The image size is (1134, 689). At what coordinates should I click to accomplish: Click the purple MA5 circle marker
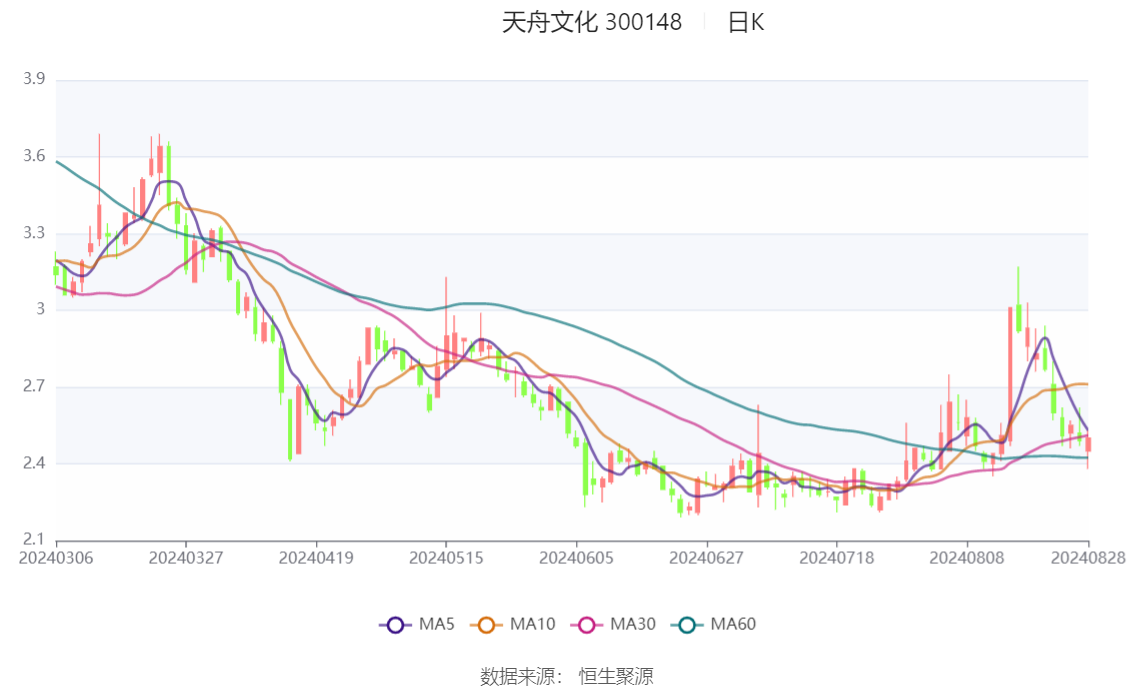[x=395, y=625]
